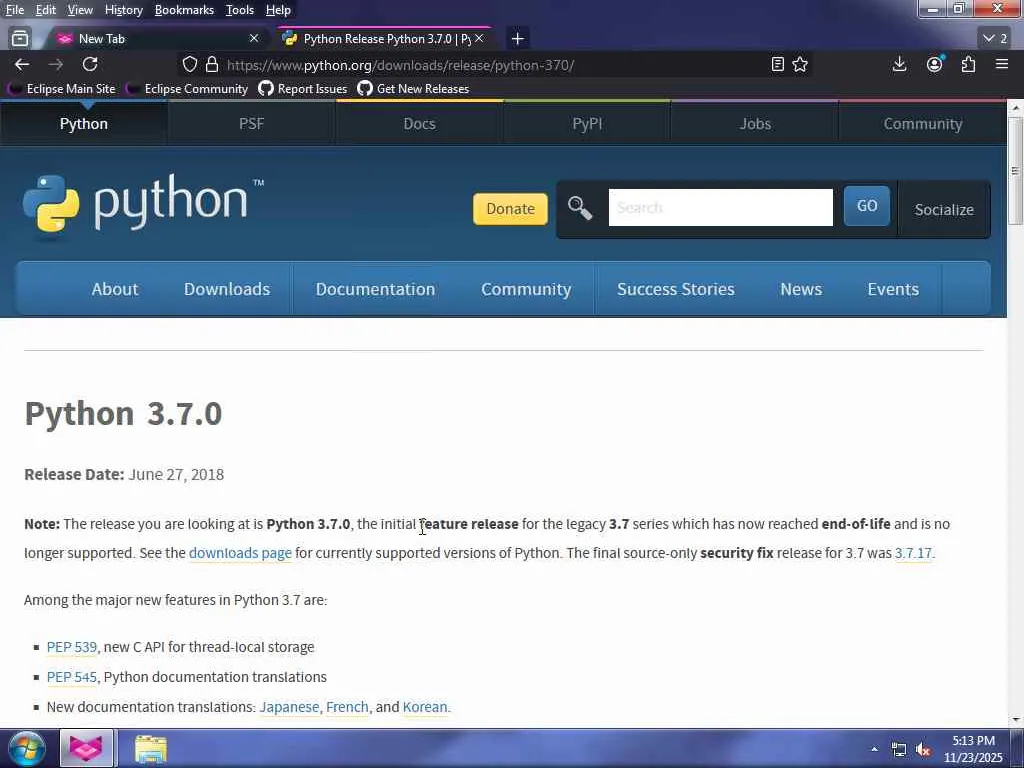Viewport: 1024px width, 768px height.
Task: Open the Tools menu
Action: [240, 10]
